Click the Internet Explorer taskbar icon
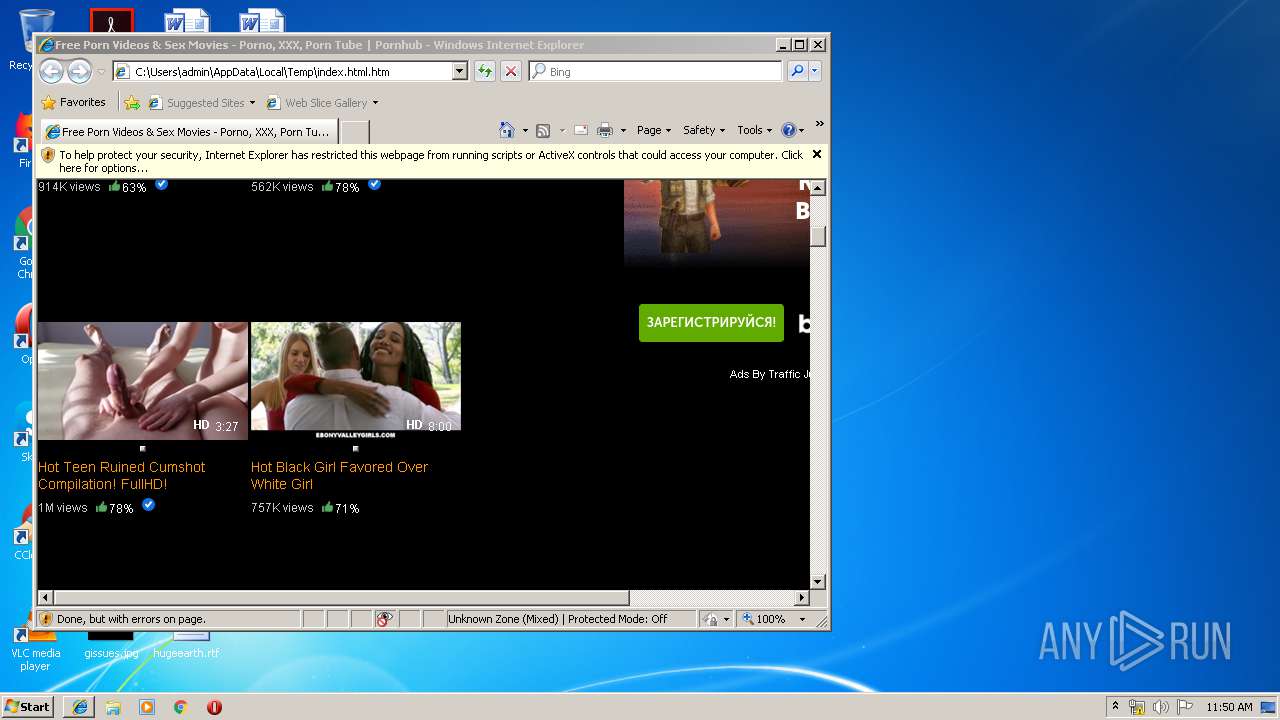 tap(80, 707)
